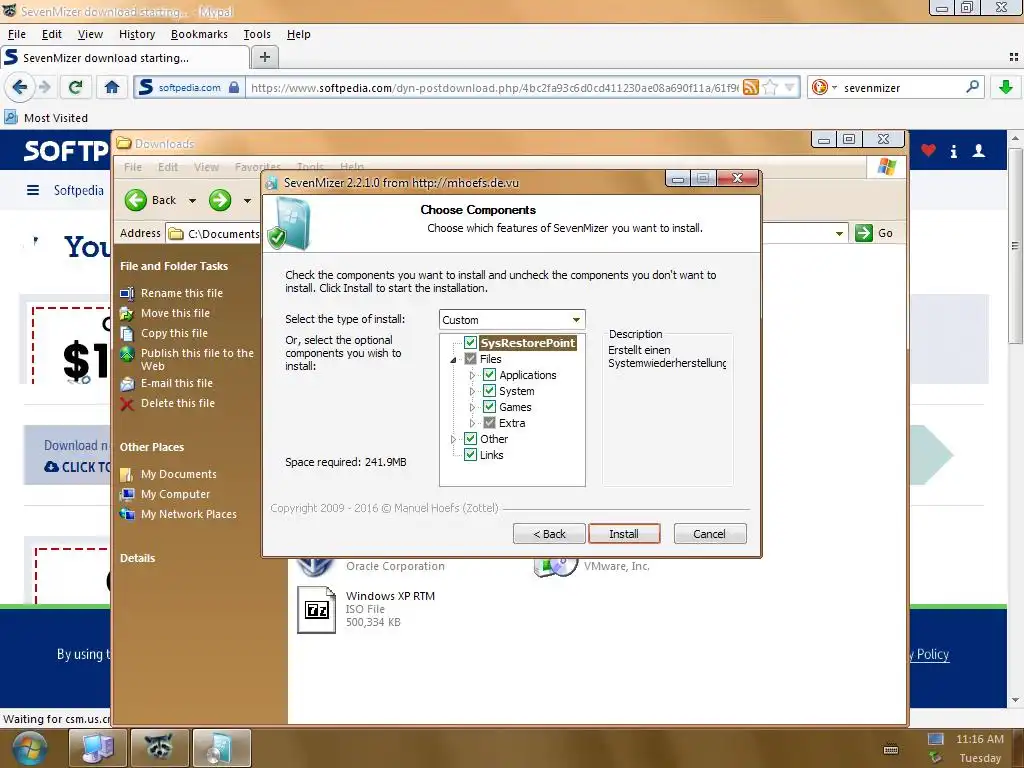
Task: Expand the System tree node
Action: tap(472, 391)
